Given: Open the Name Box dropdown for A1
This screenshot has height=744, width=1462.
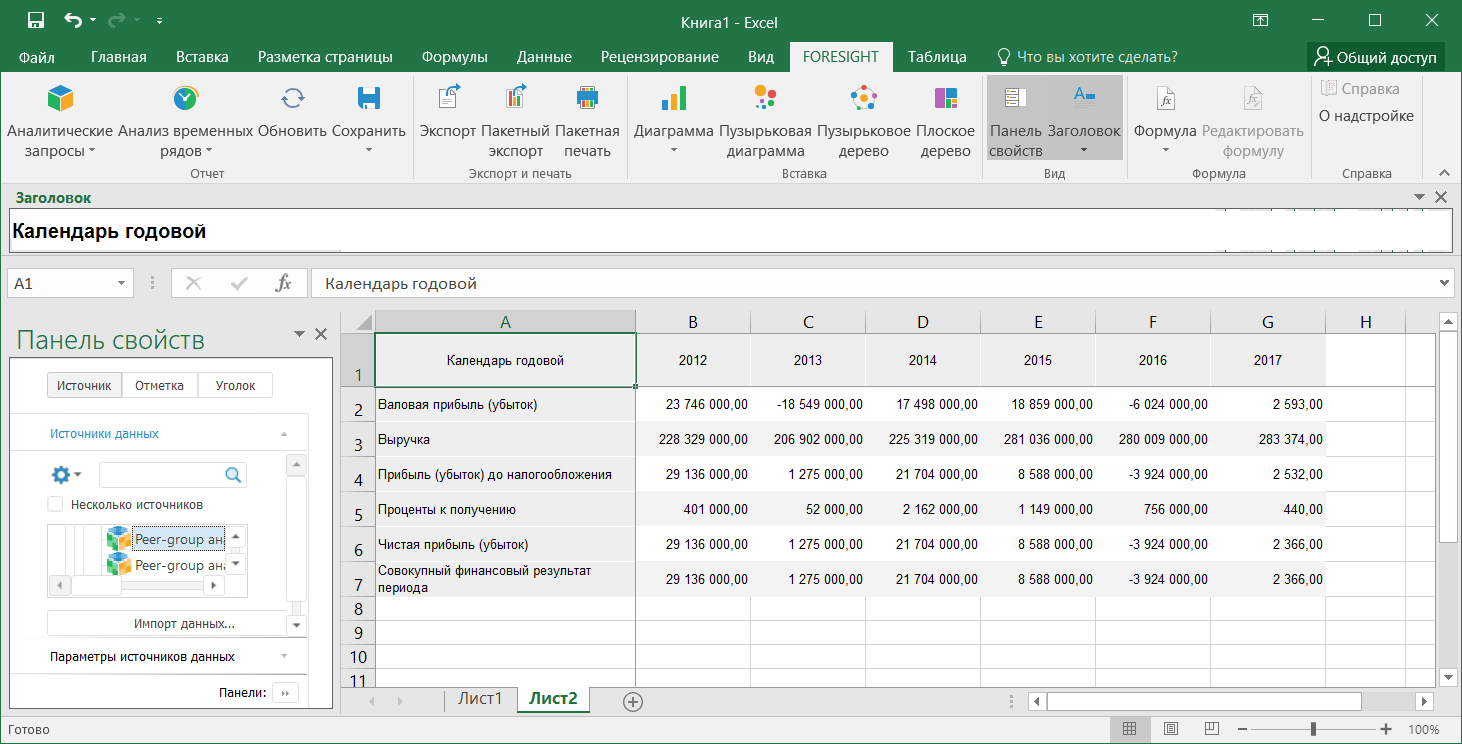Looking at the screenshot, I should point(122,284).
